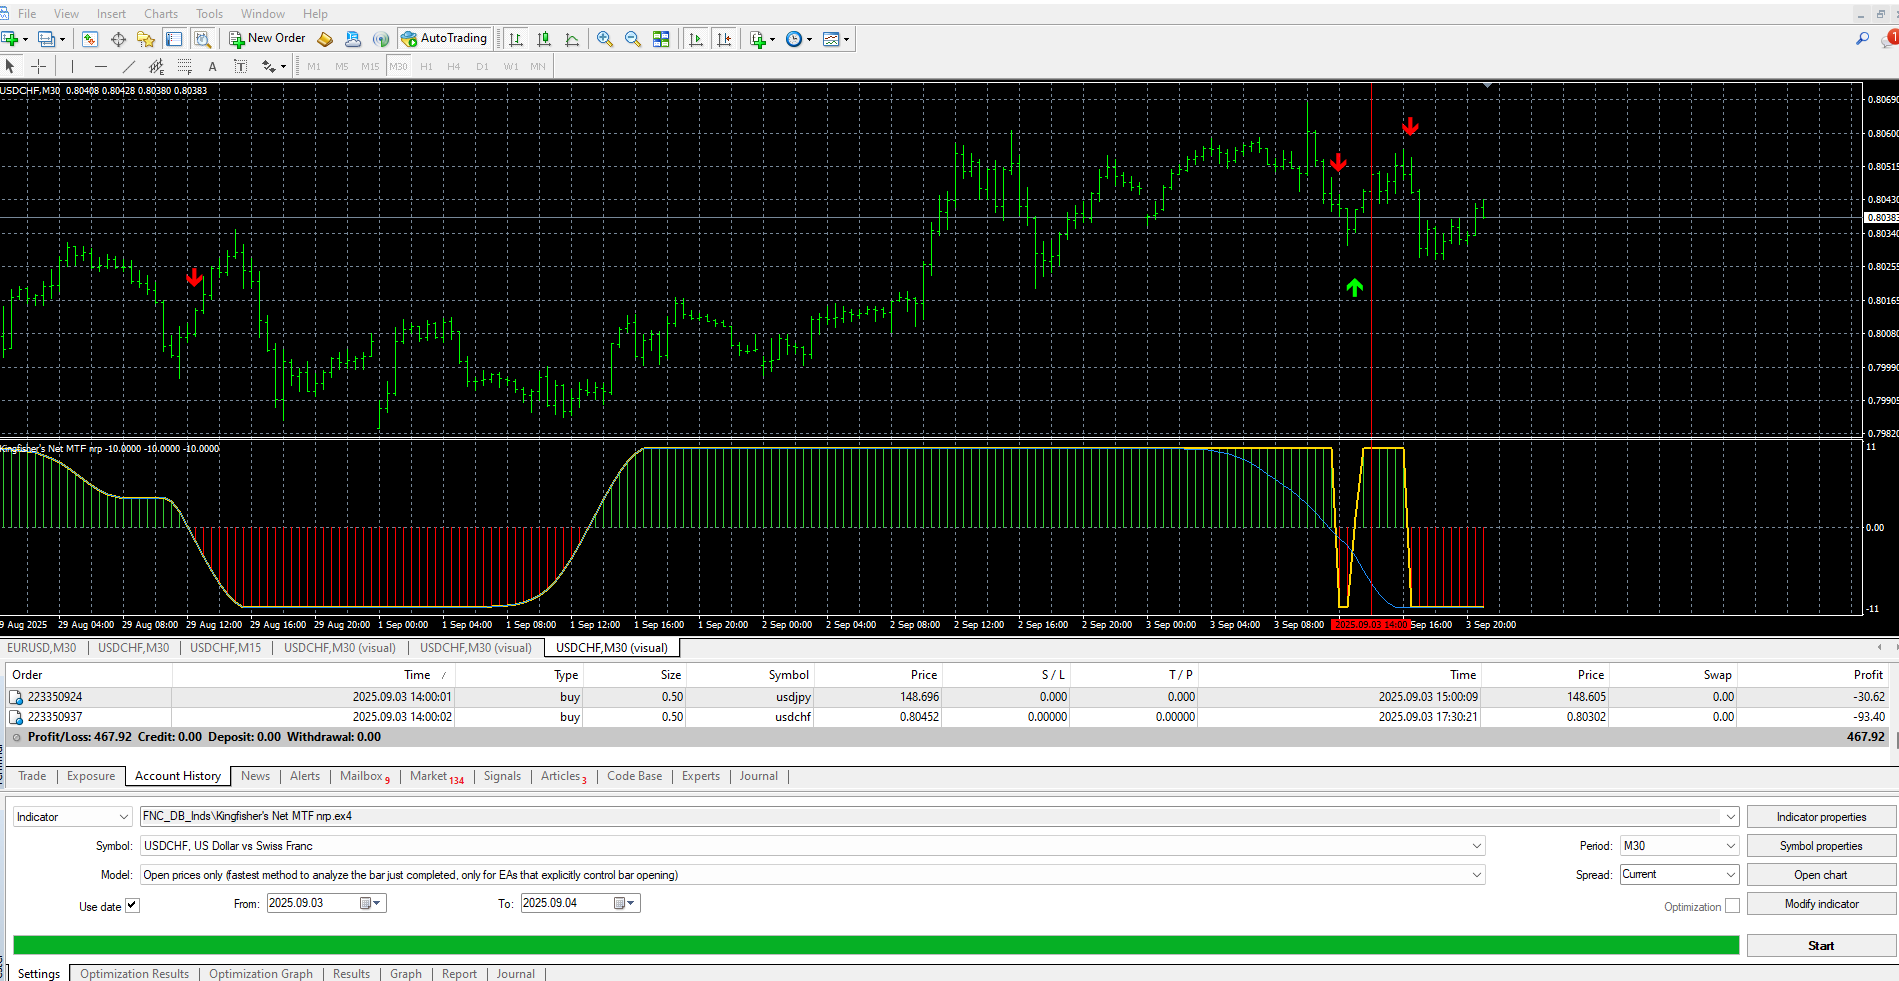Open the Indicators list toolbar icon
Viewport: 1899px width, 981px height.
(x=758, y=39)
